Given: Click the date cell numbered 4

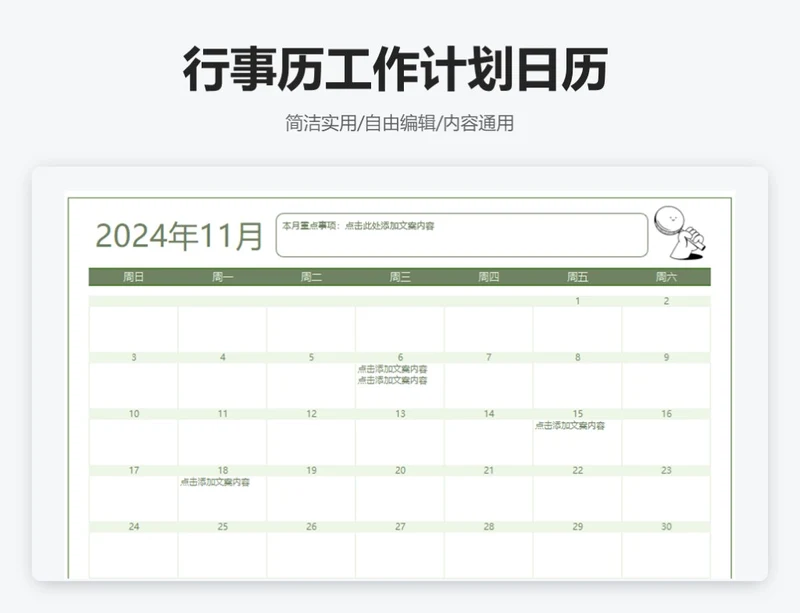Looking at the screenshot, I should pos(222,357).
